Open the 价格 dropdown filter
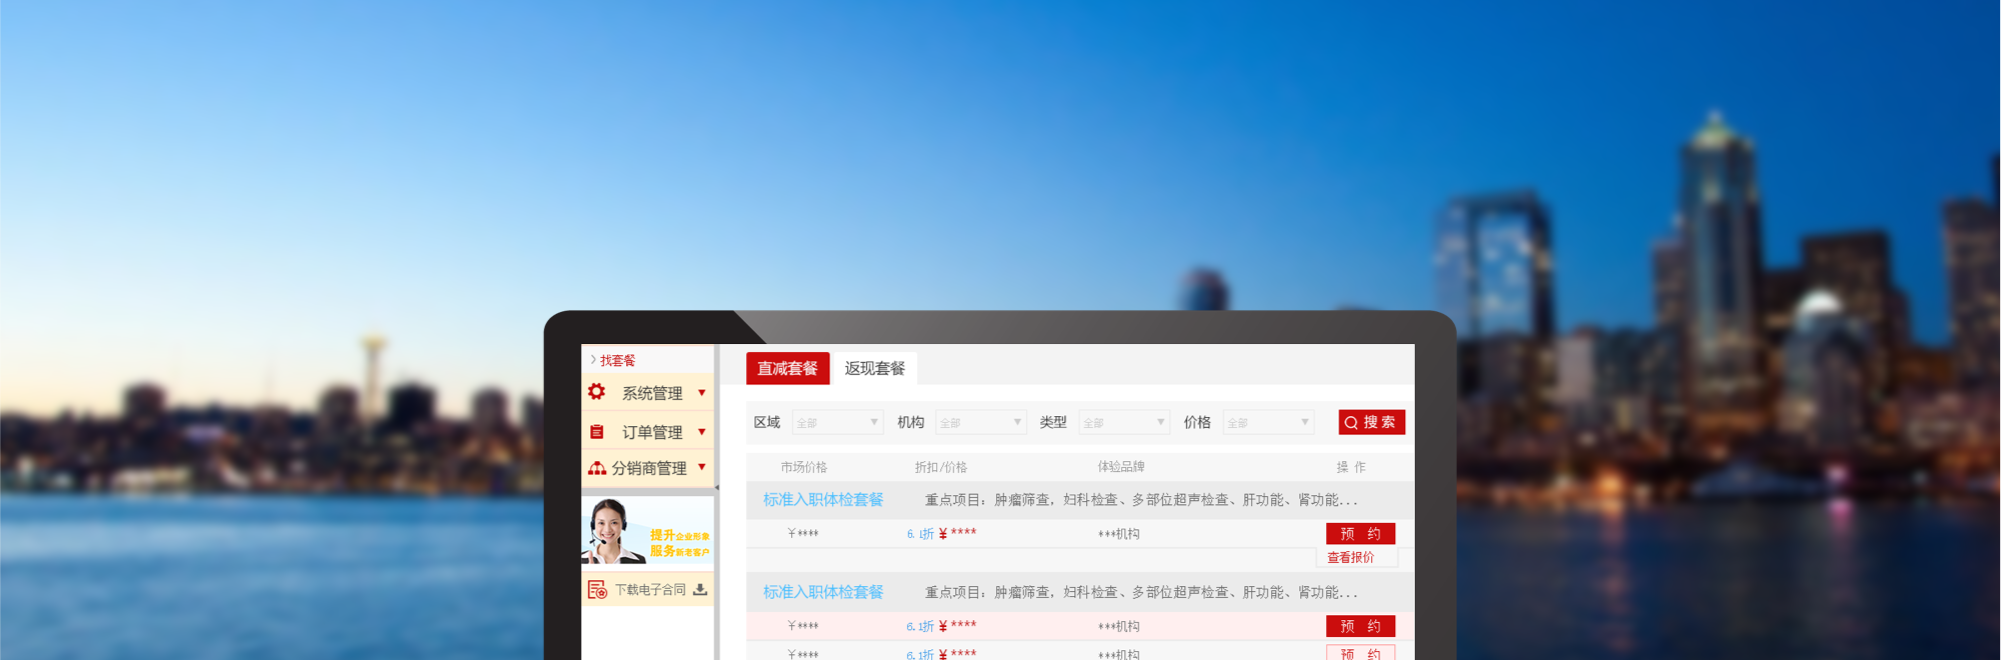The image size is (2001, 660). (1268, 423)
